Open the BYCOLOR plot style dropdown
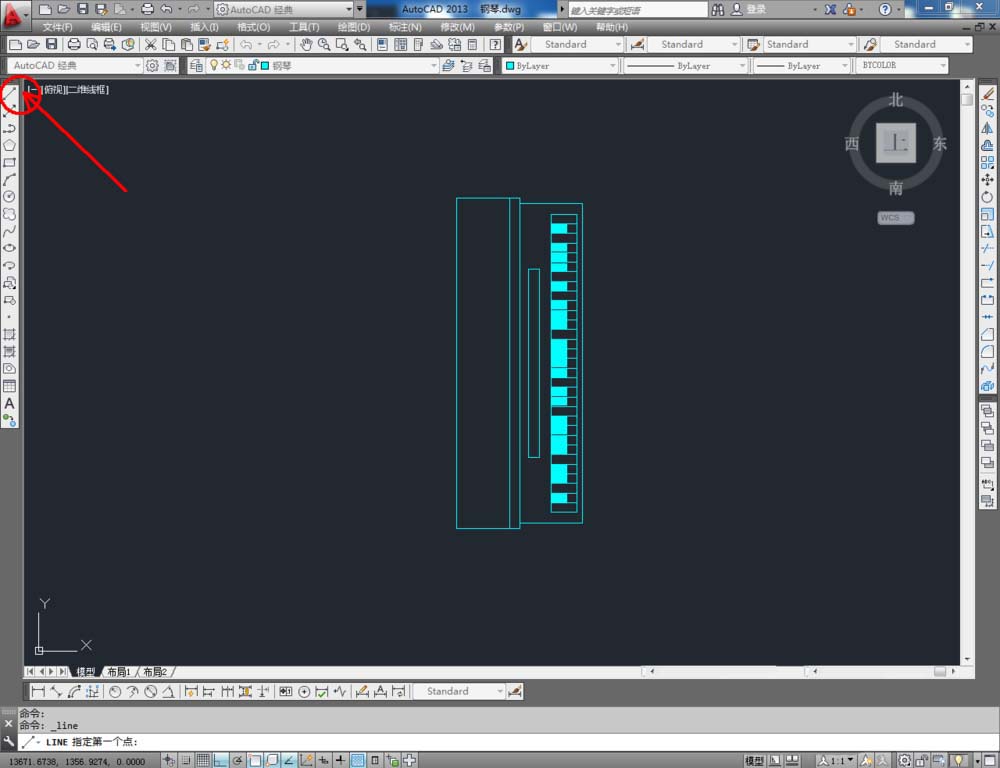This screenshot has width=1000, height=768. [x=901, y=65]
